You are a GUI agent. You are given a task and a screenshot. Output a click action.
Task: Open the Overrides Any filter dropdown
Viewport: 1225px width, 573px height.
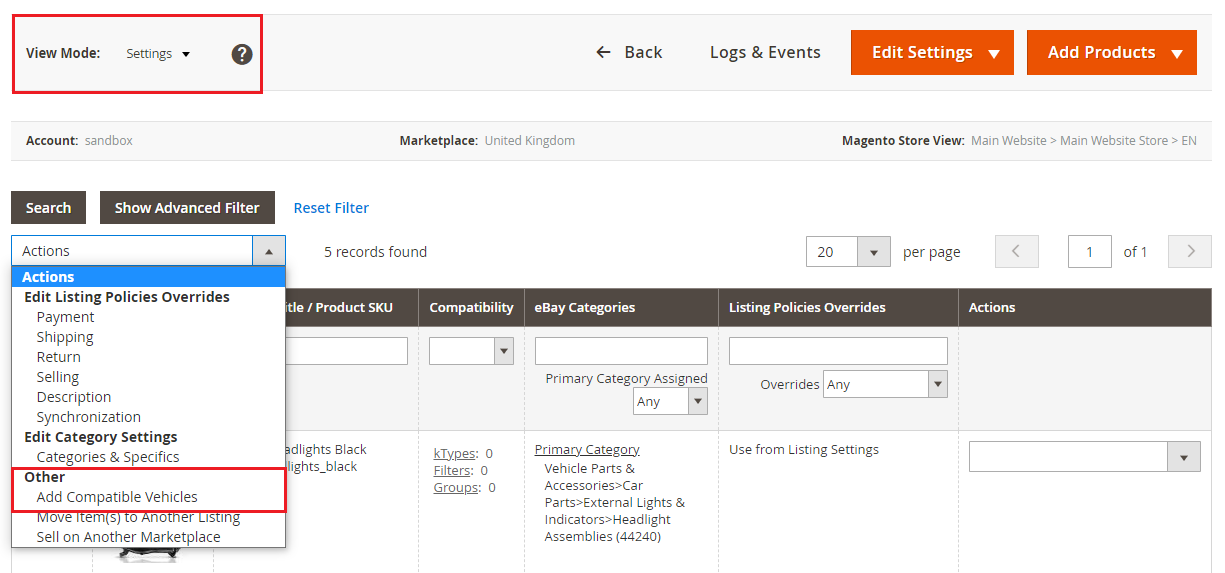pyautogui.click(x=885, y=384)
